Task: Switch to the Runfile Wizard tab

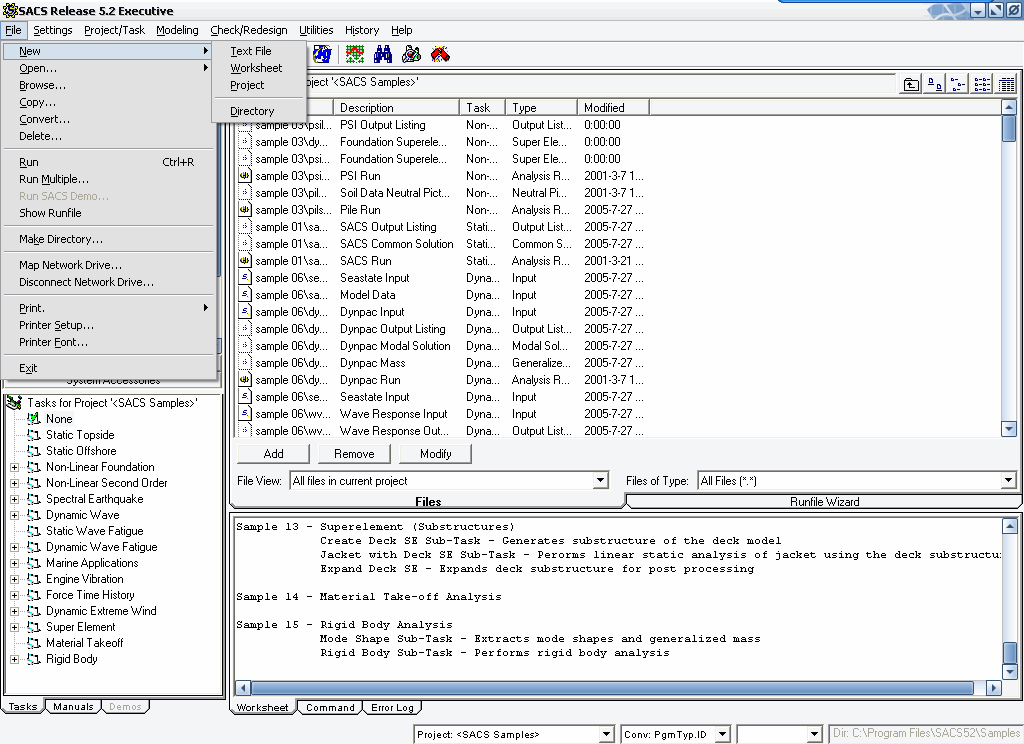Action: pos(824,502)
